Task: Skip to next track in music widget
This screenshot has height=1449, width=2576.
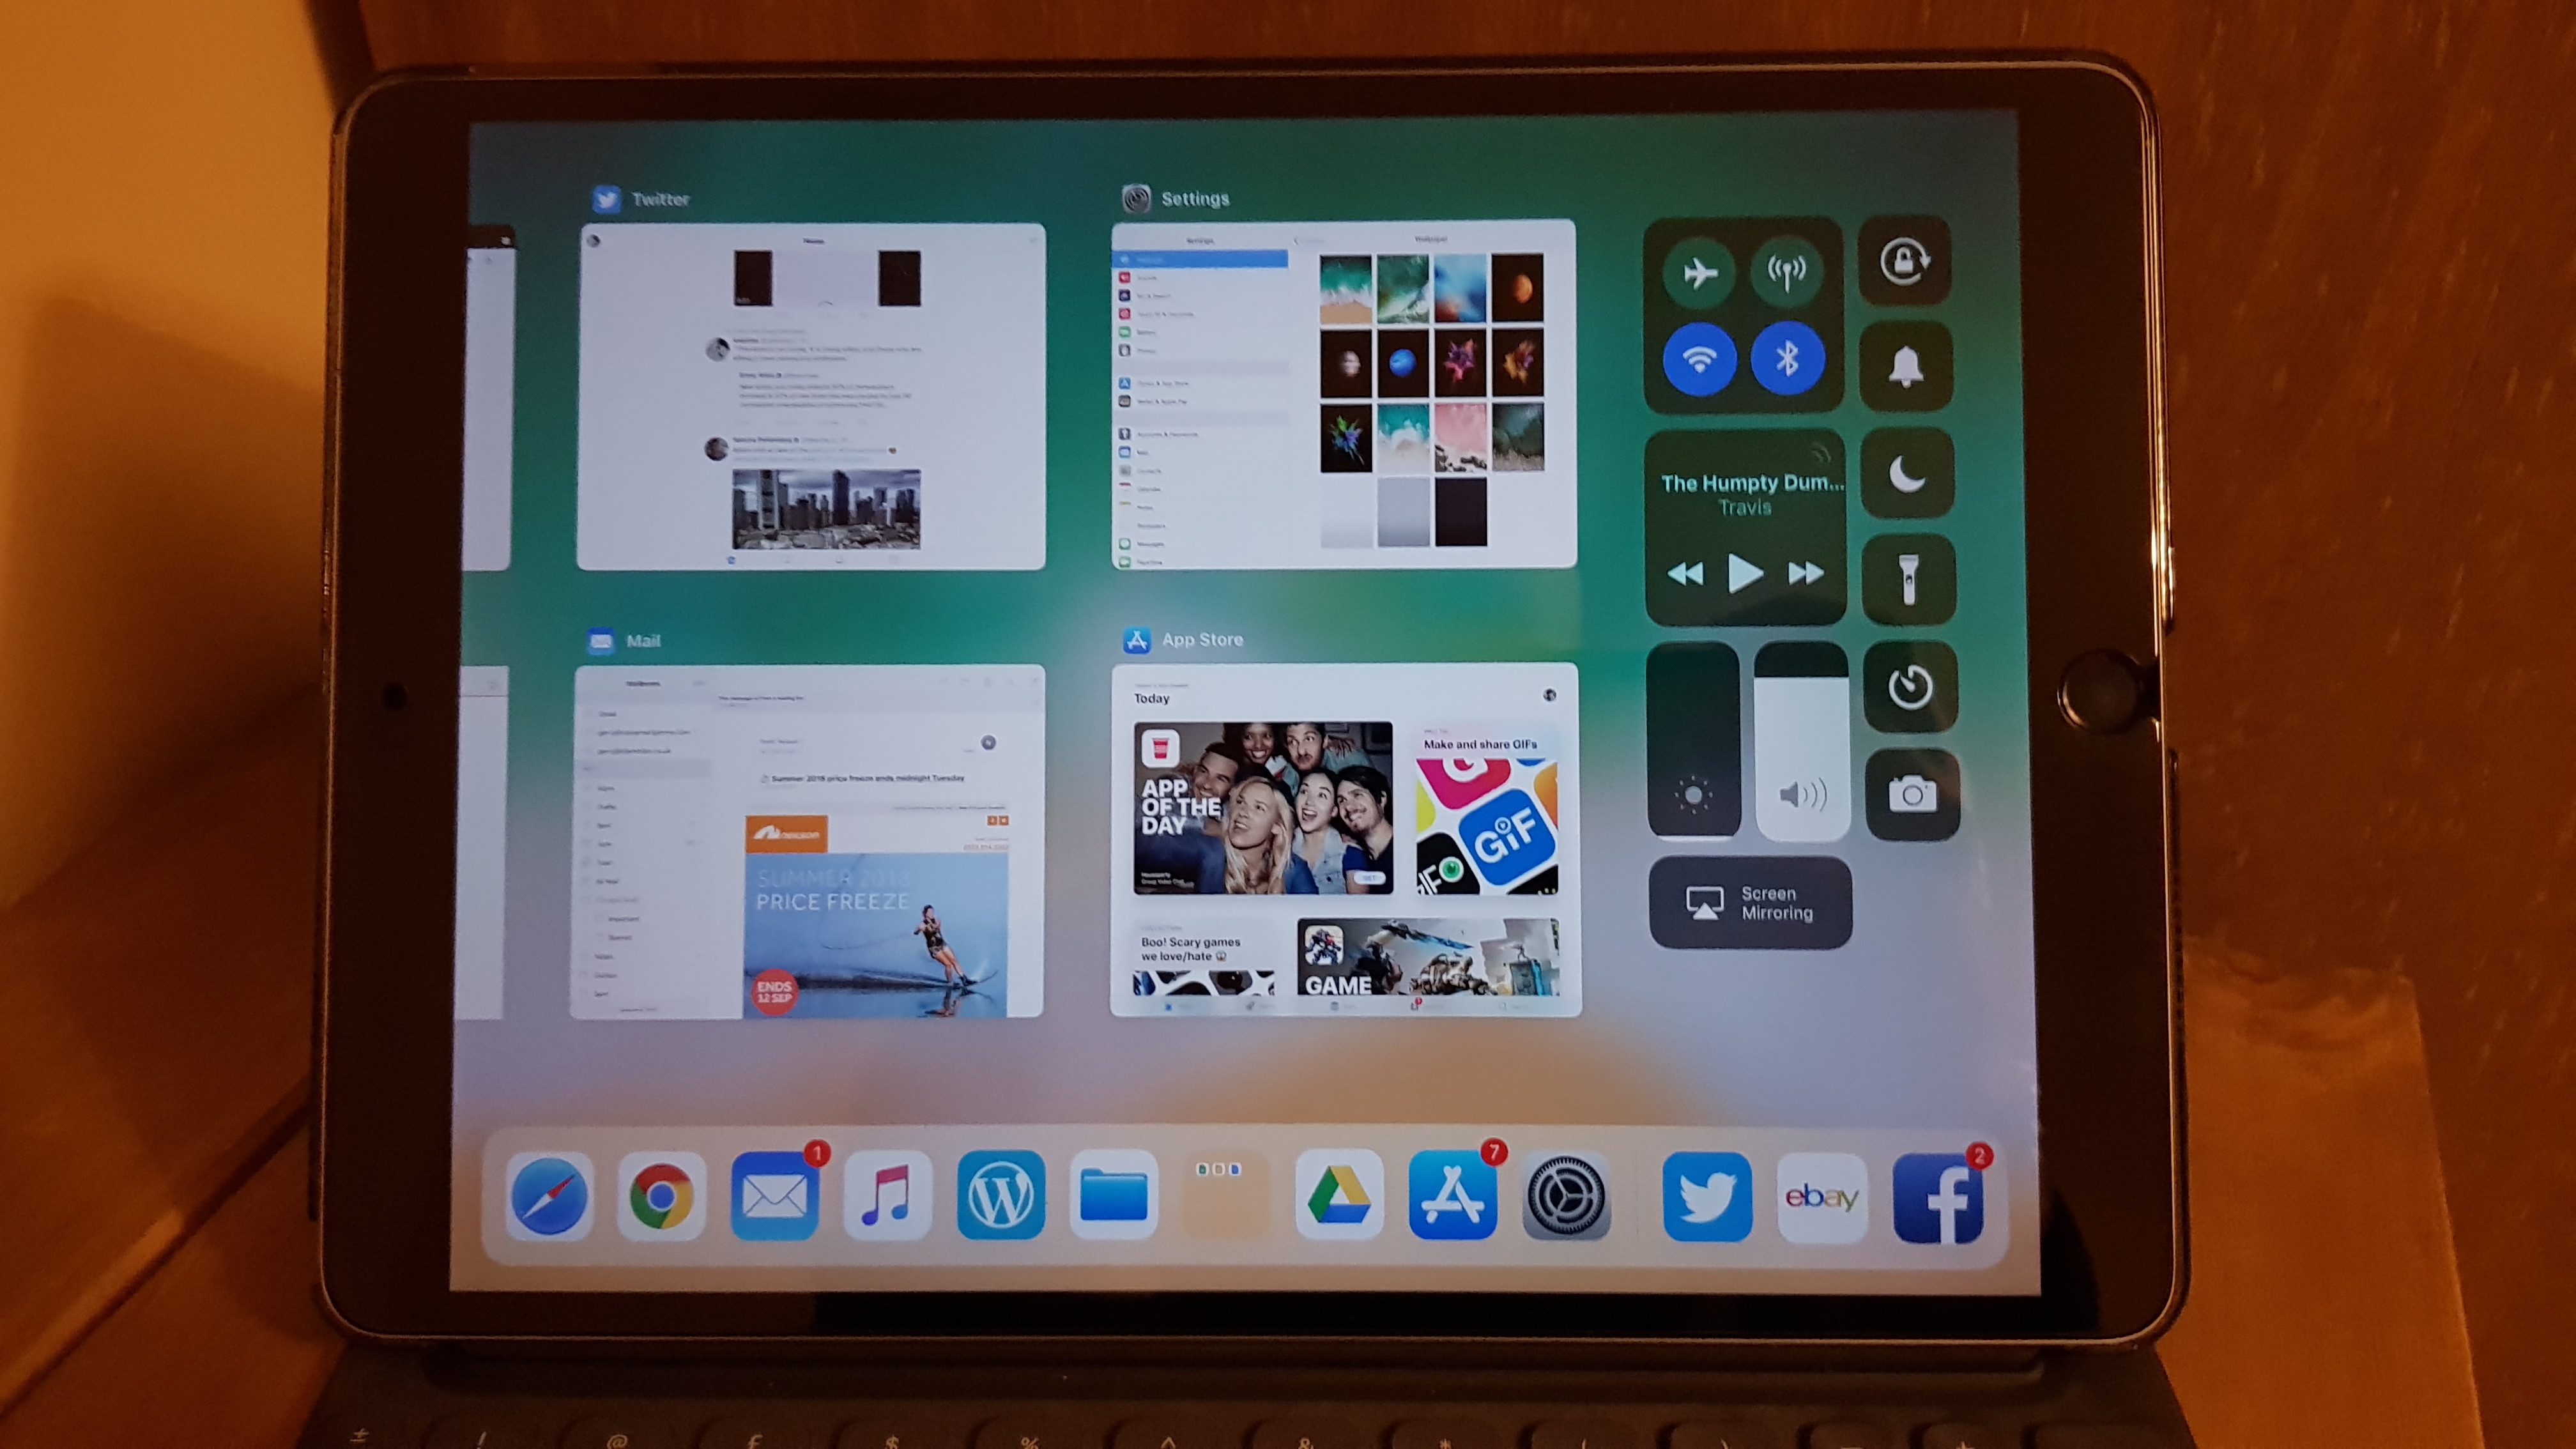Action: tap(1806, 573)
